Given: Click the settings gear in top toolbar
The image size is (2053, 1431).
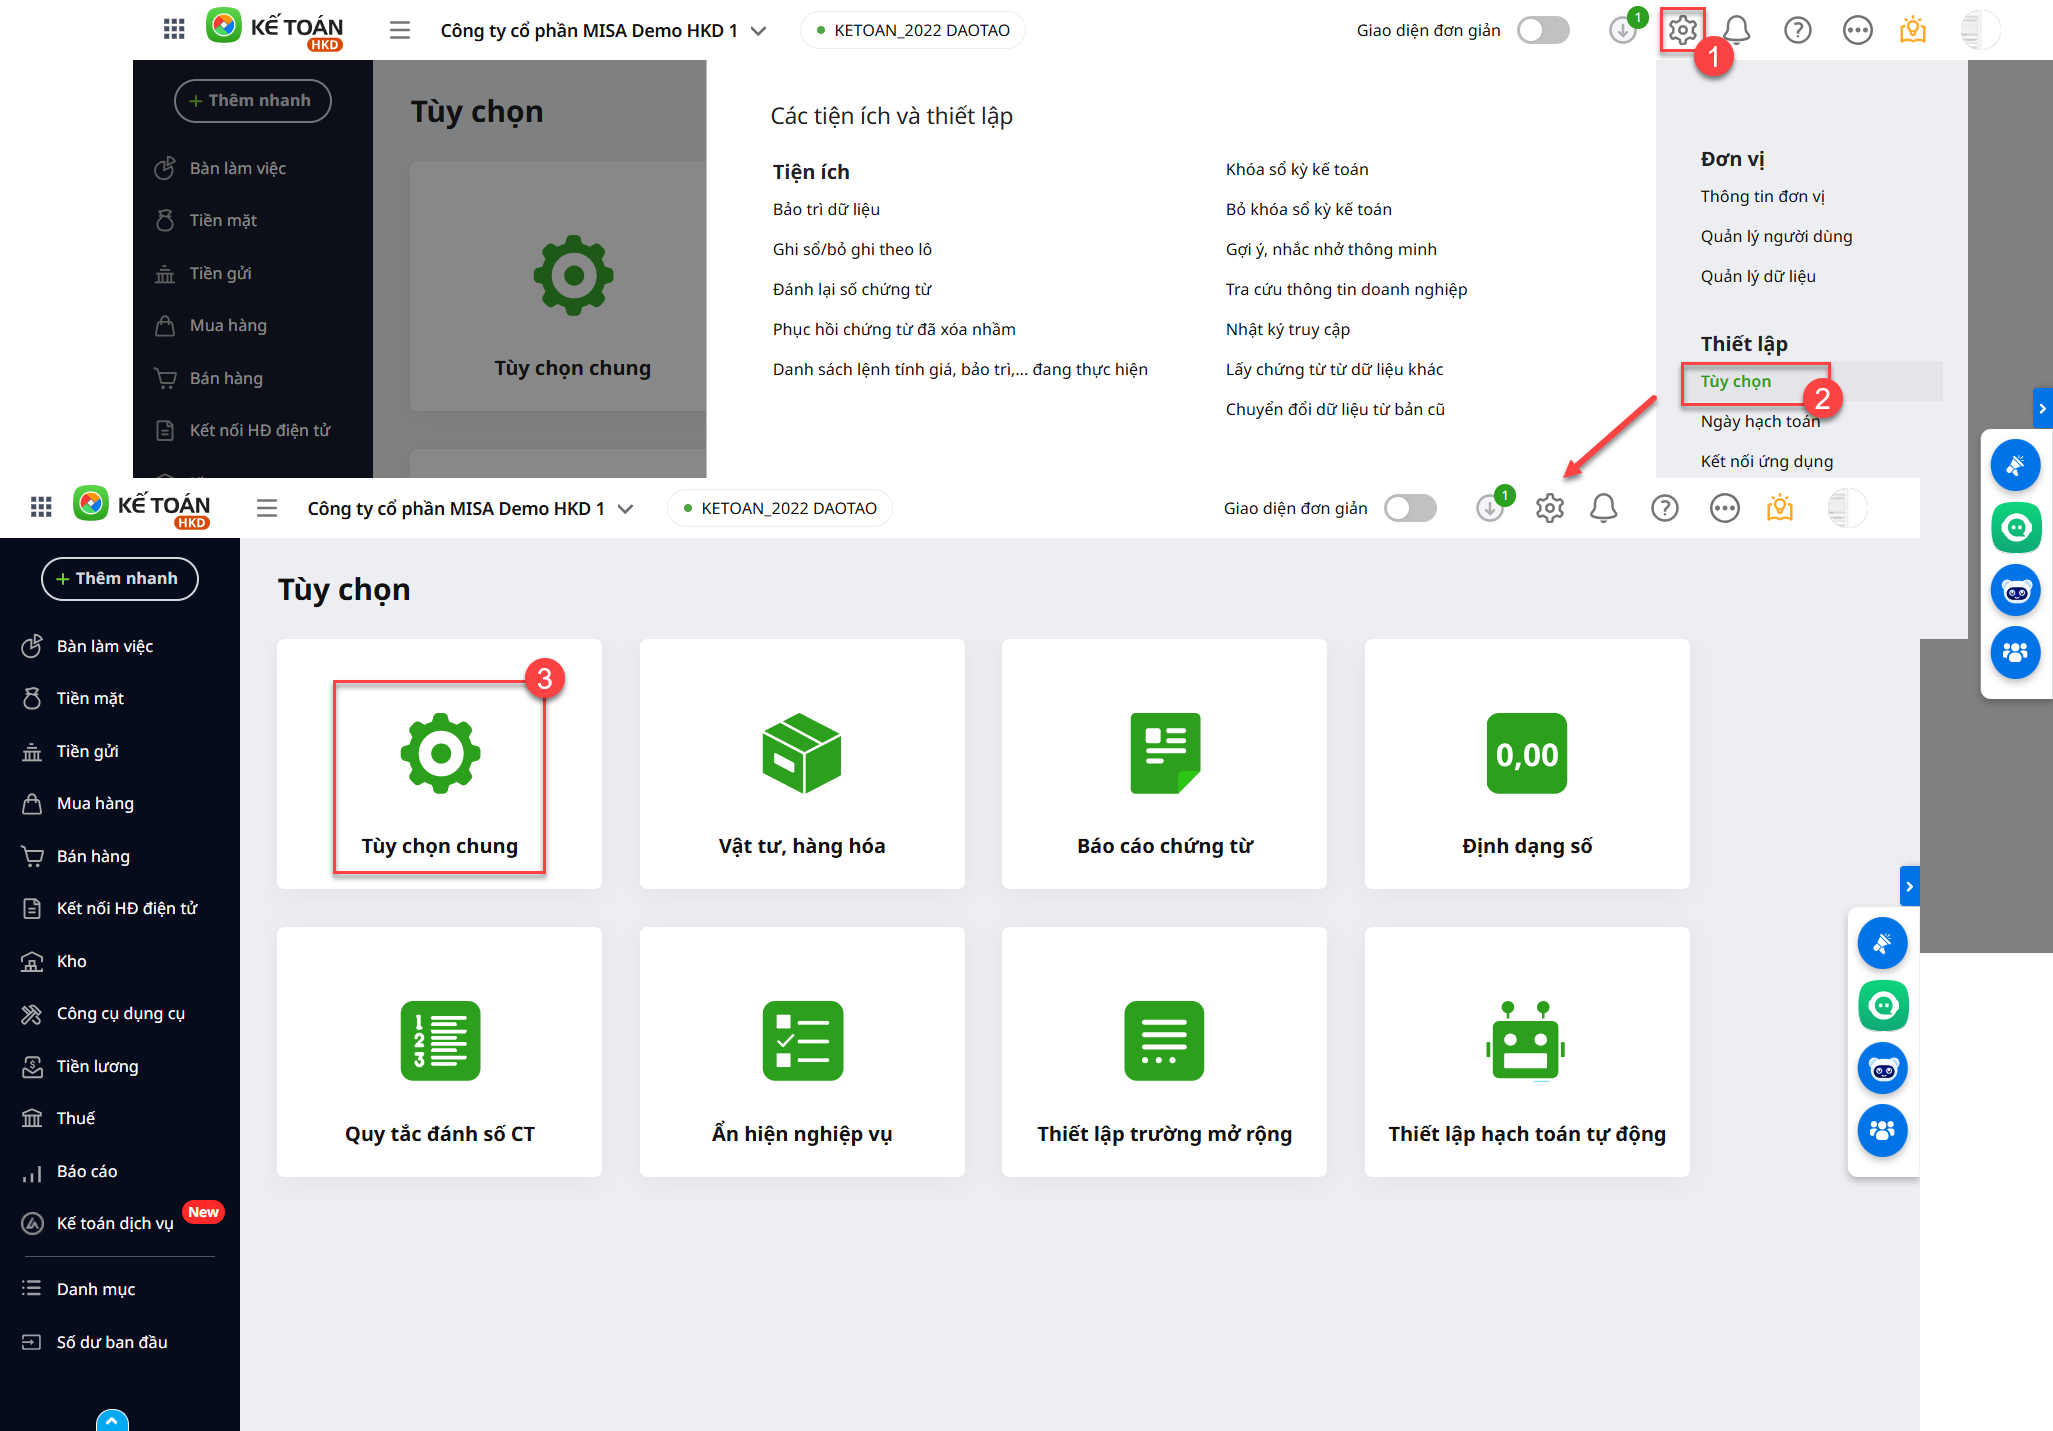Looking at the screenshot, I should click(x=1682, y=30).
